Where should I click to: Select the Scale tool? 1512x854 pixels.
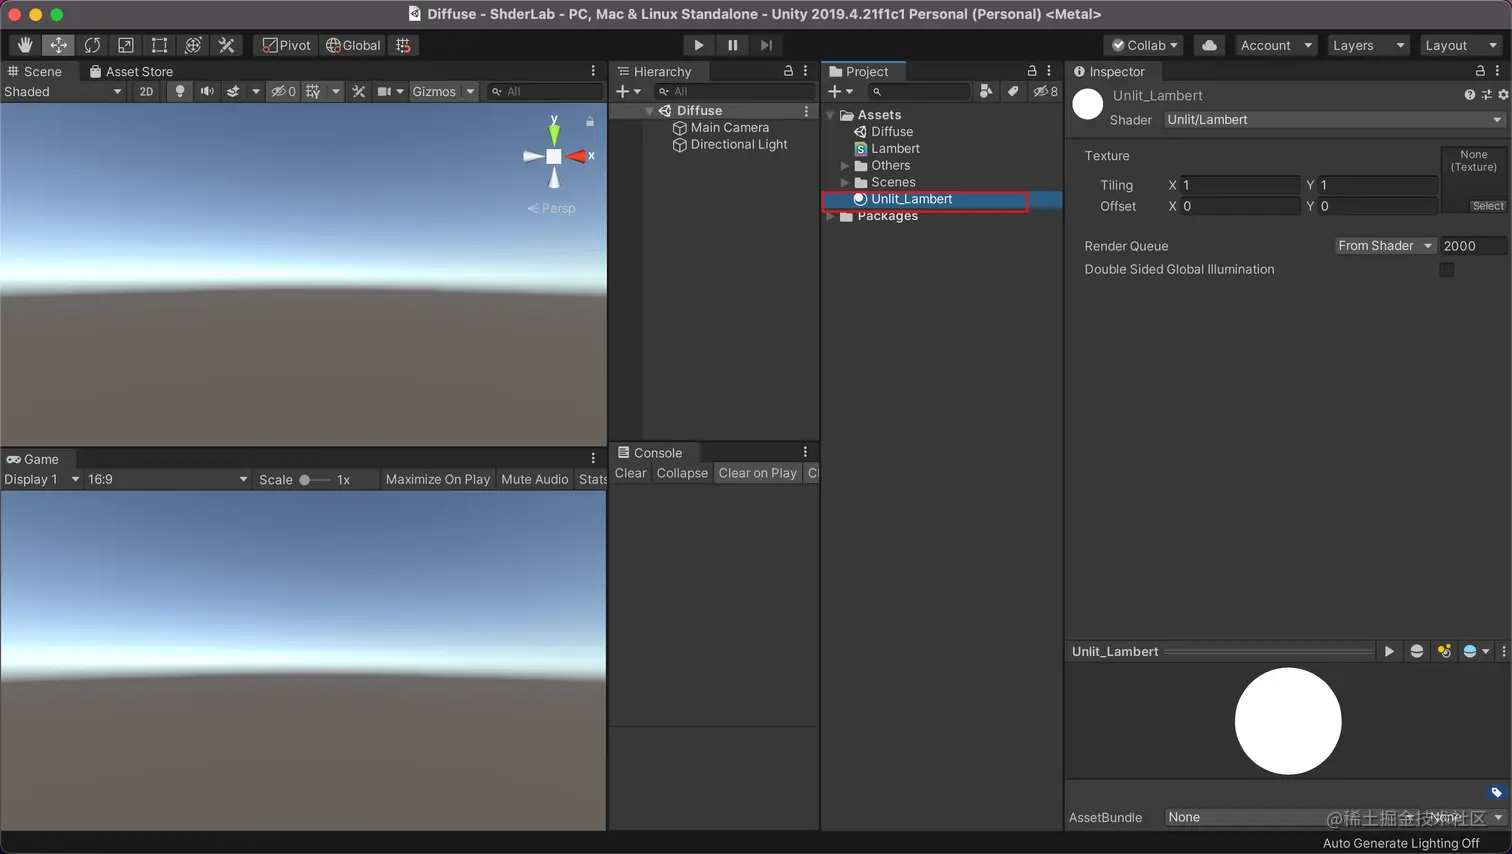[126, 45]
